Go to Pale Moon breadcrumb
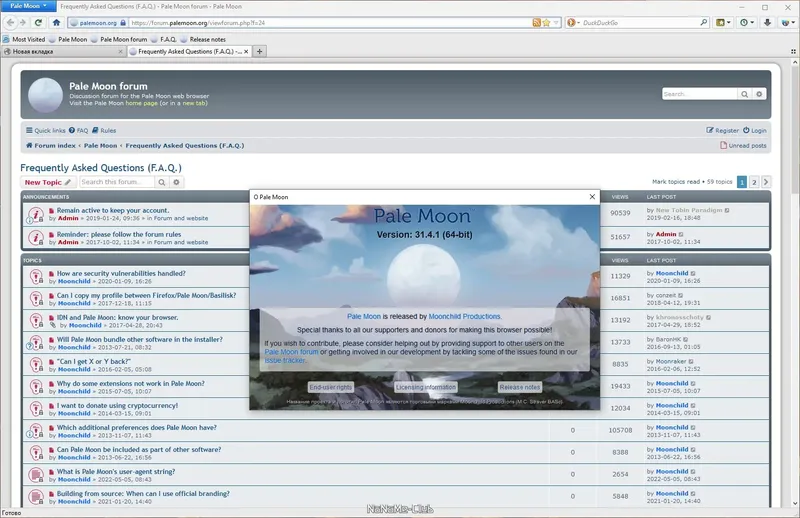 (101, 145)
